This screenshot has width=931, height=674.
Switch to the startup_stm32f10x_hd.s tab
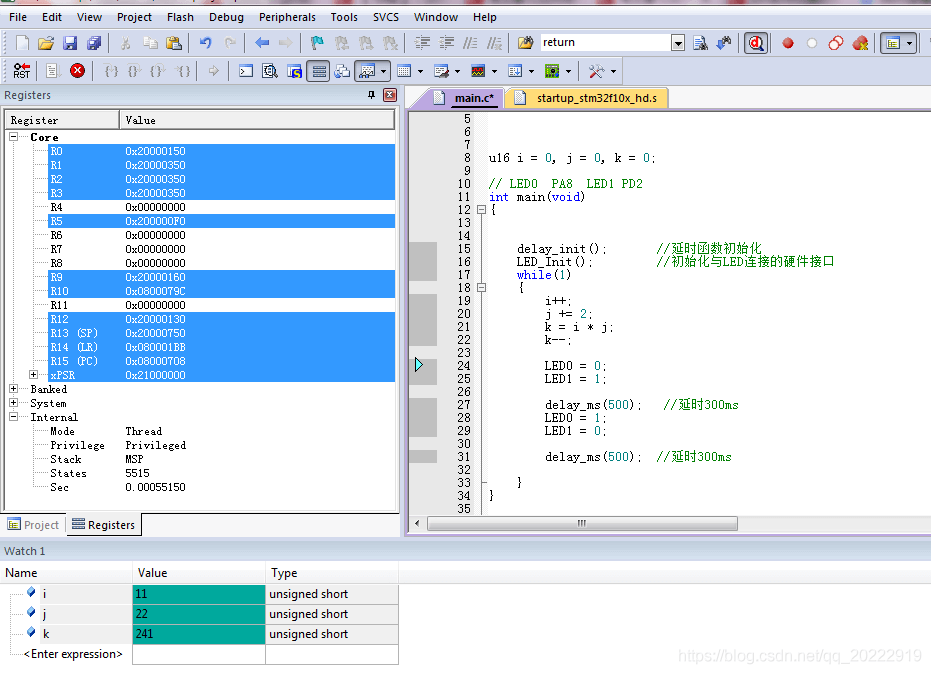tap(588, 98)
